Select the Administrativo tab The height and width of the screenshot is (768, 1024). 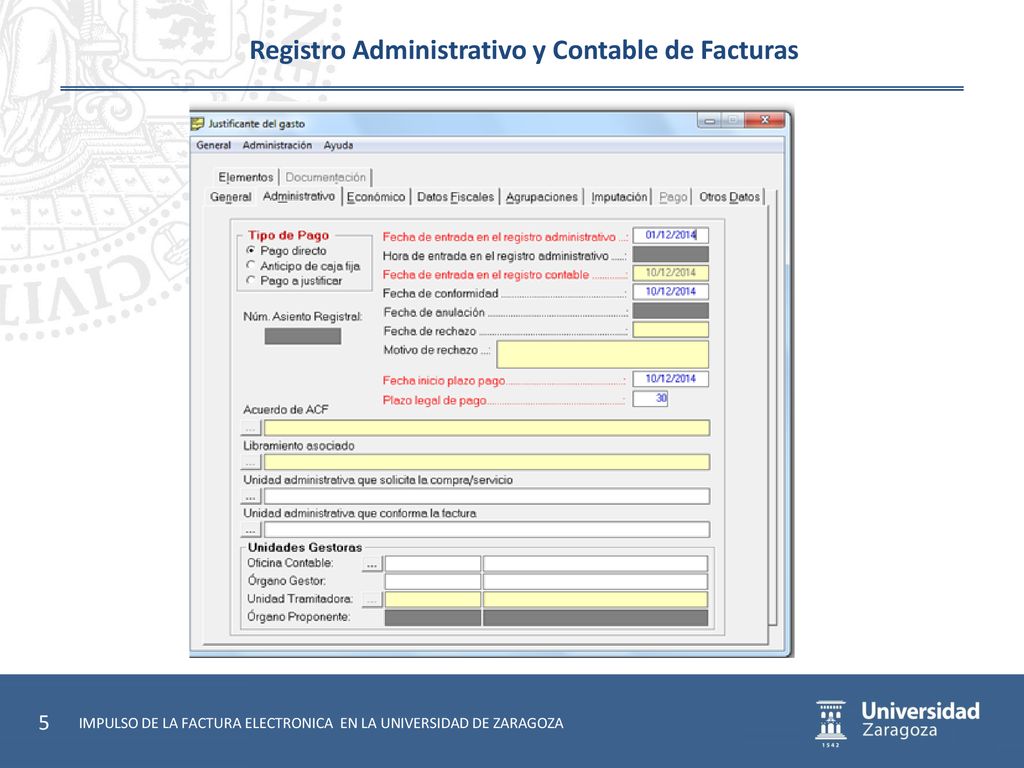click(298, 196)
